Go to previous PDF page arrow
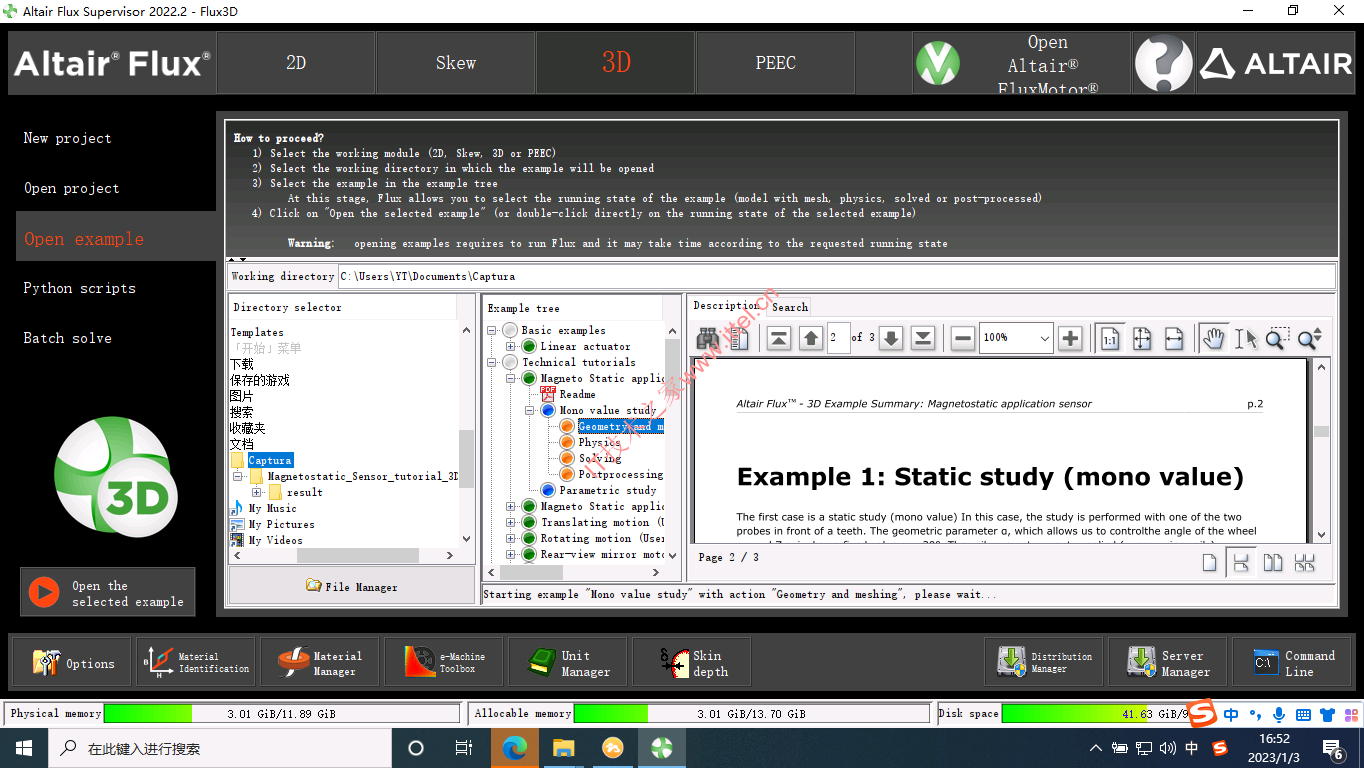The width and height of the screenshot is (1364, 768). pyautogui.click(x=811, y=338)
